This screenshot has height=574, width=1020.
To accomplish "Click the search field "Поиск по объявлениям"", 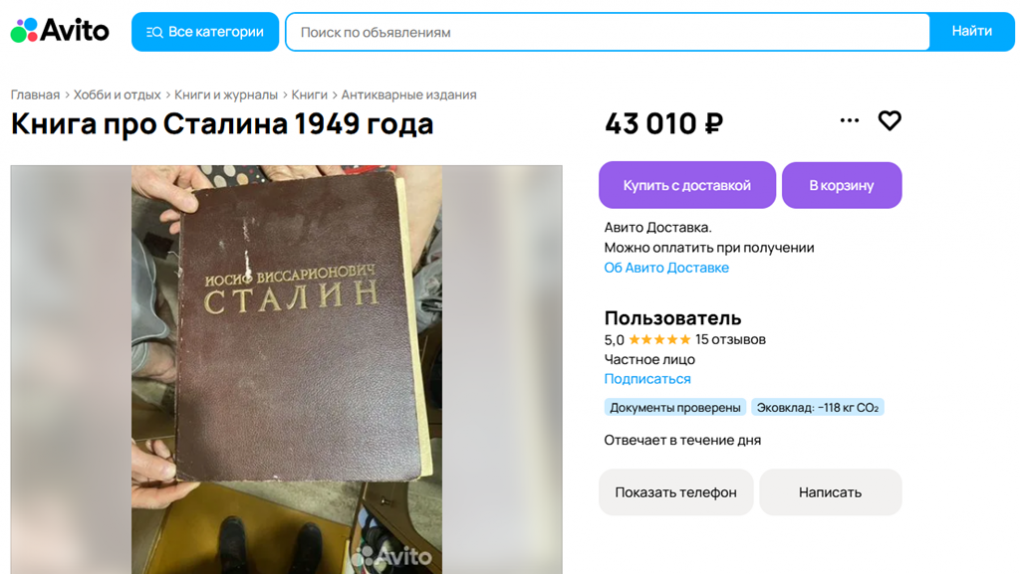I will (608, 32).
